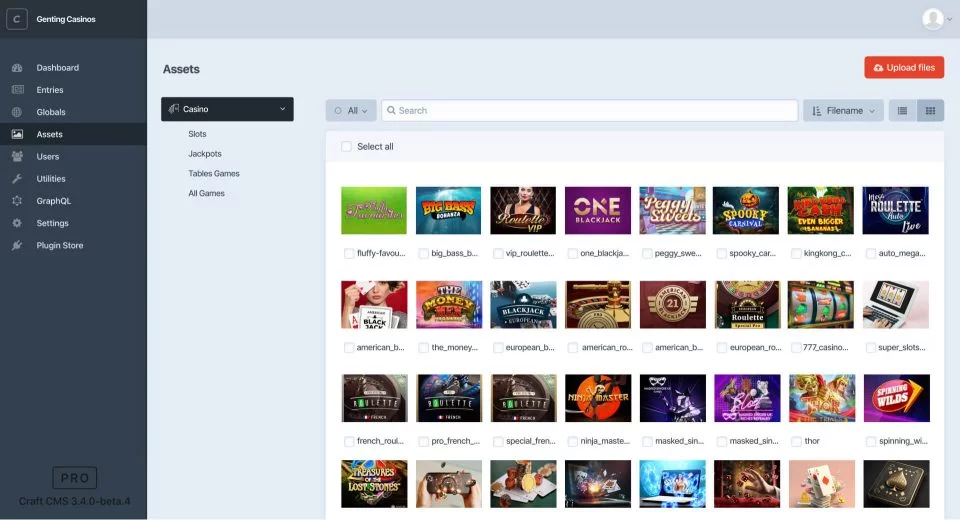Click the Dashboard gauge icon in the sidebar
Viewport: 960px width, 520px height.
point(17,67)
